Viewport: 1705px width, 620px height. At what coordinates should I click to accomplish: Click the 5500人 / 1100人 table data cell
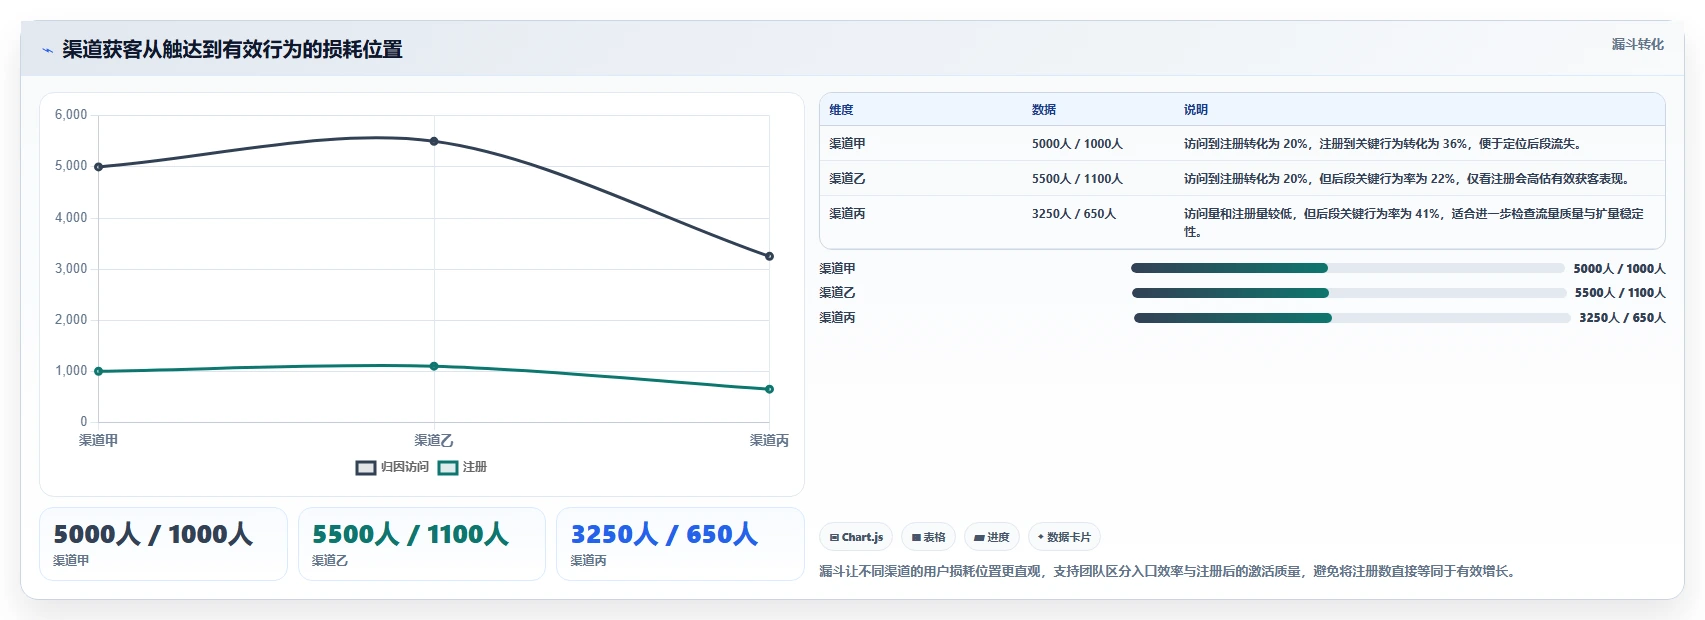[x=1077, y=179]
